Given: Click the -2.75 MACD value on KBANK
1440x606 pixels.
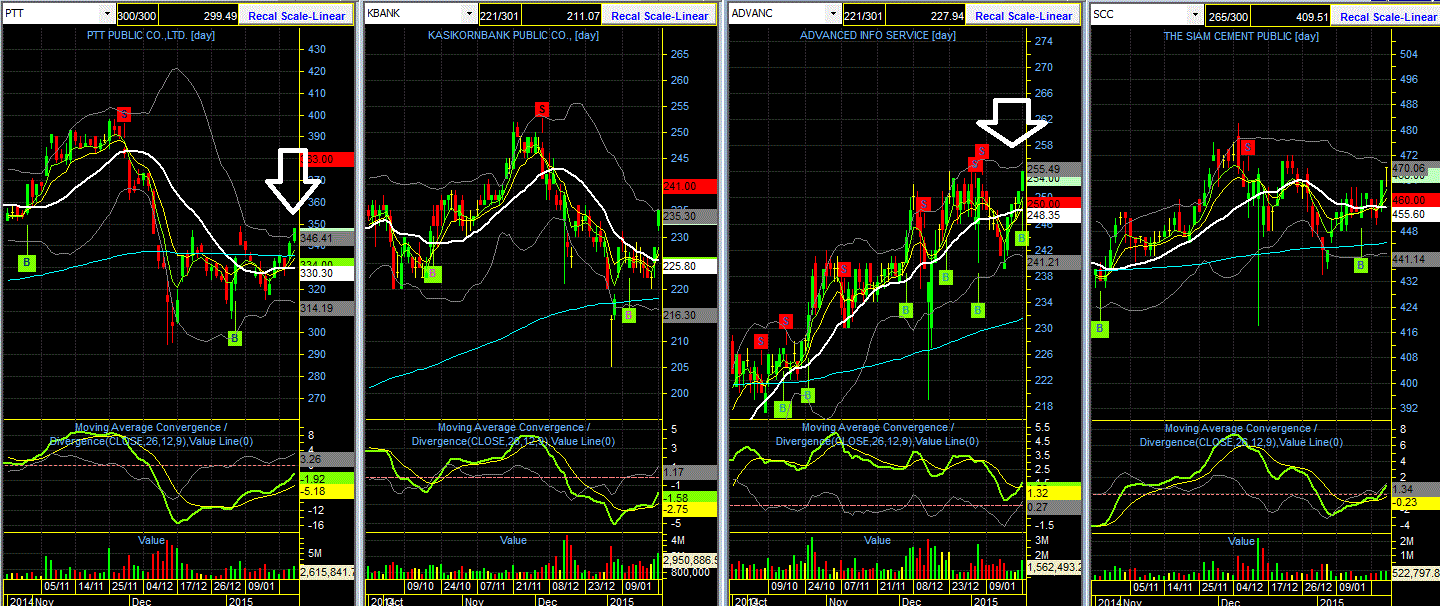Looking at the screenshot, I should point(691,510).
